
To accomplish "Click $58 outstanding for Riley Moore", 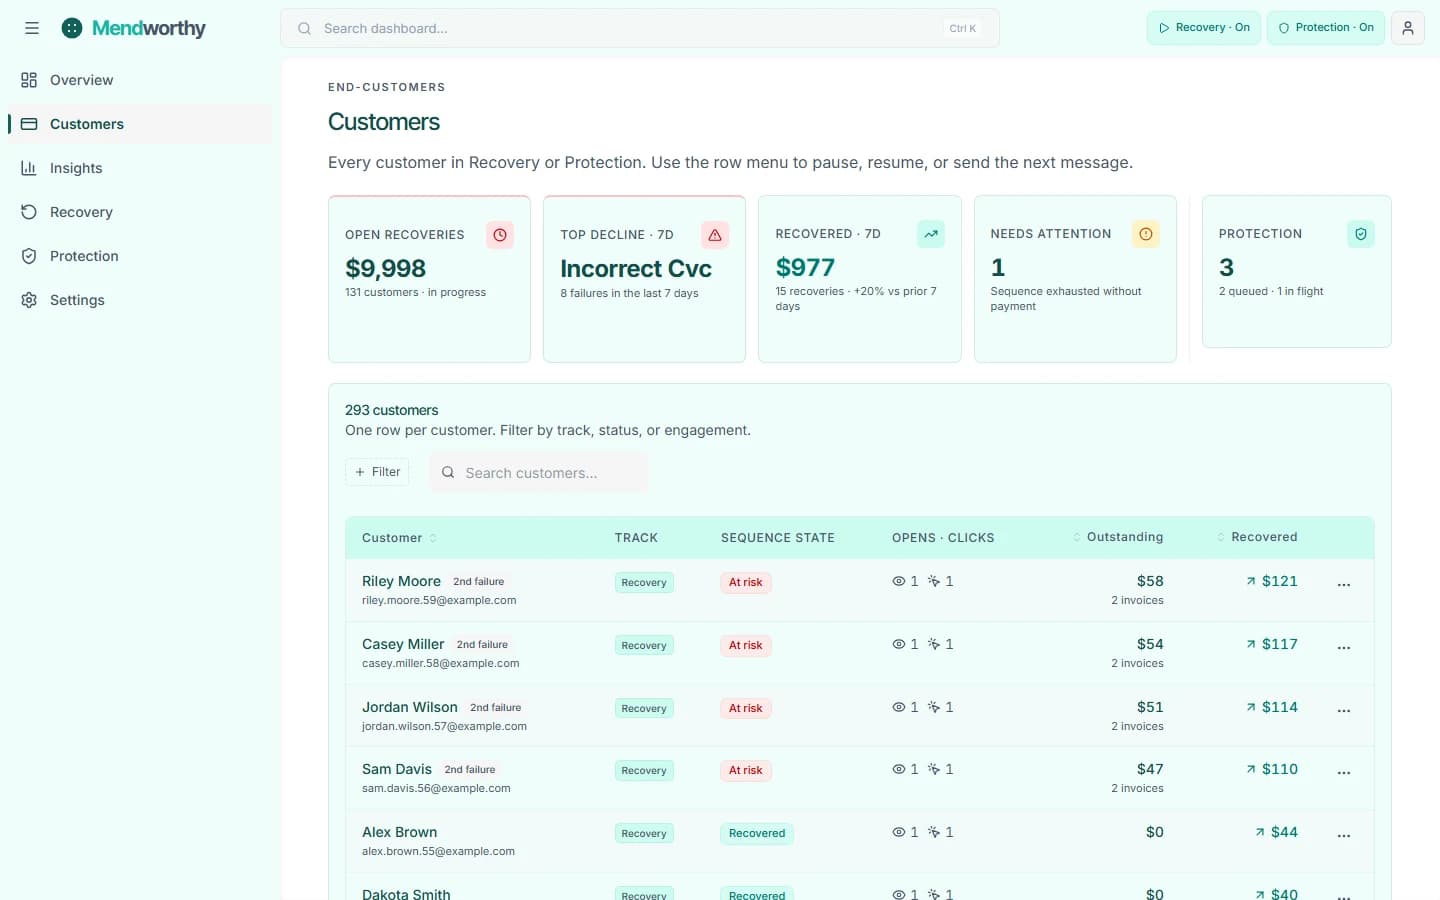I will point(1150,581).
